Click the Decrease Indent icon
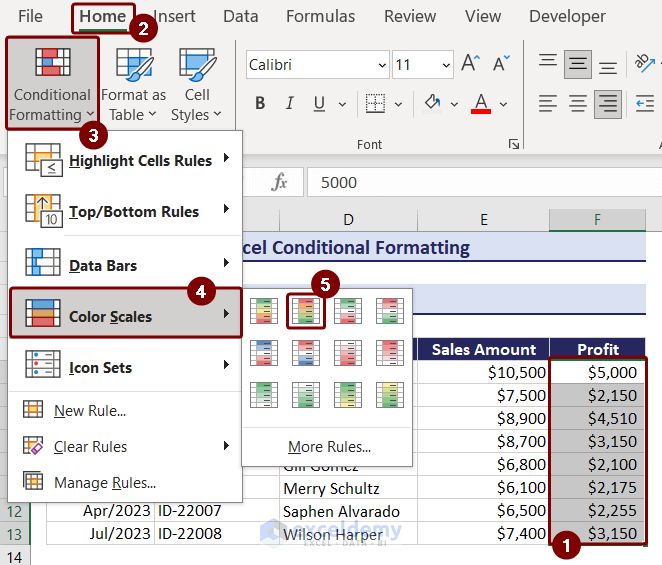Viewport: 662px width, 565px height. (645, 103)
